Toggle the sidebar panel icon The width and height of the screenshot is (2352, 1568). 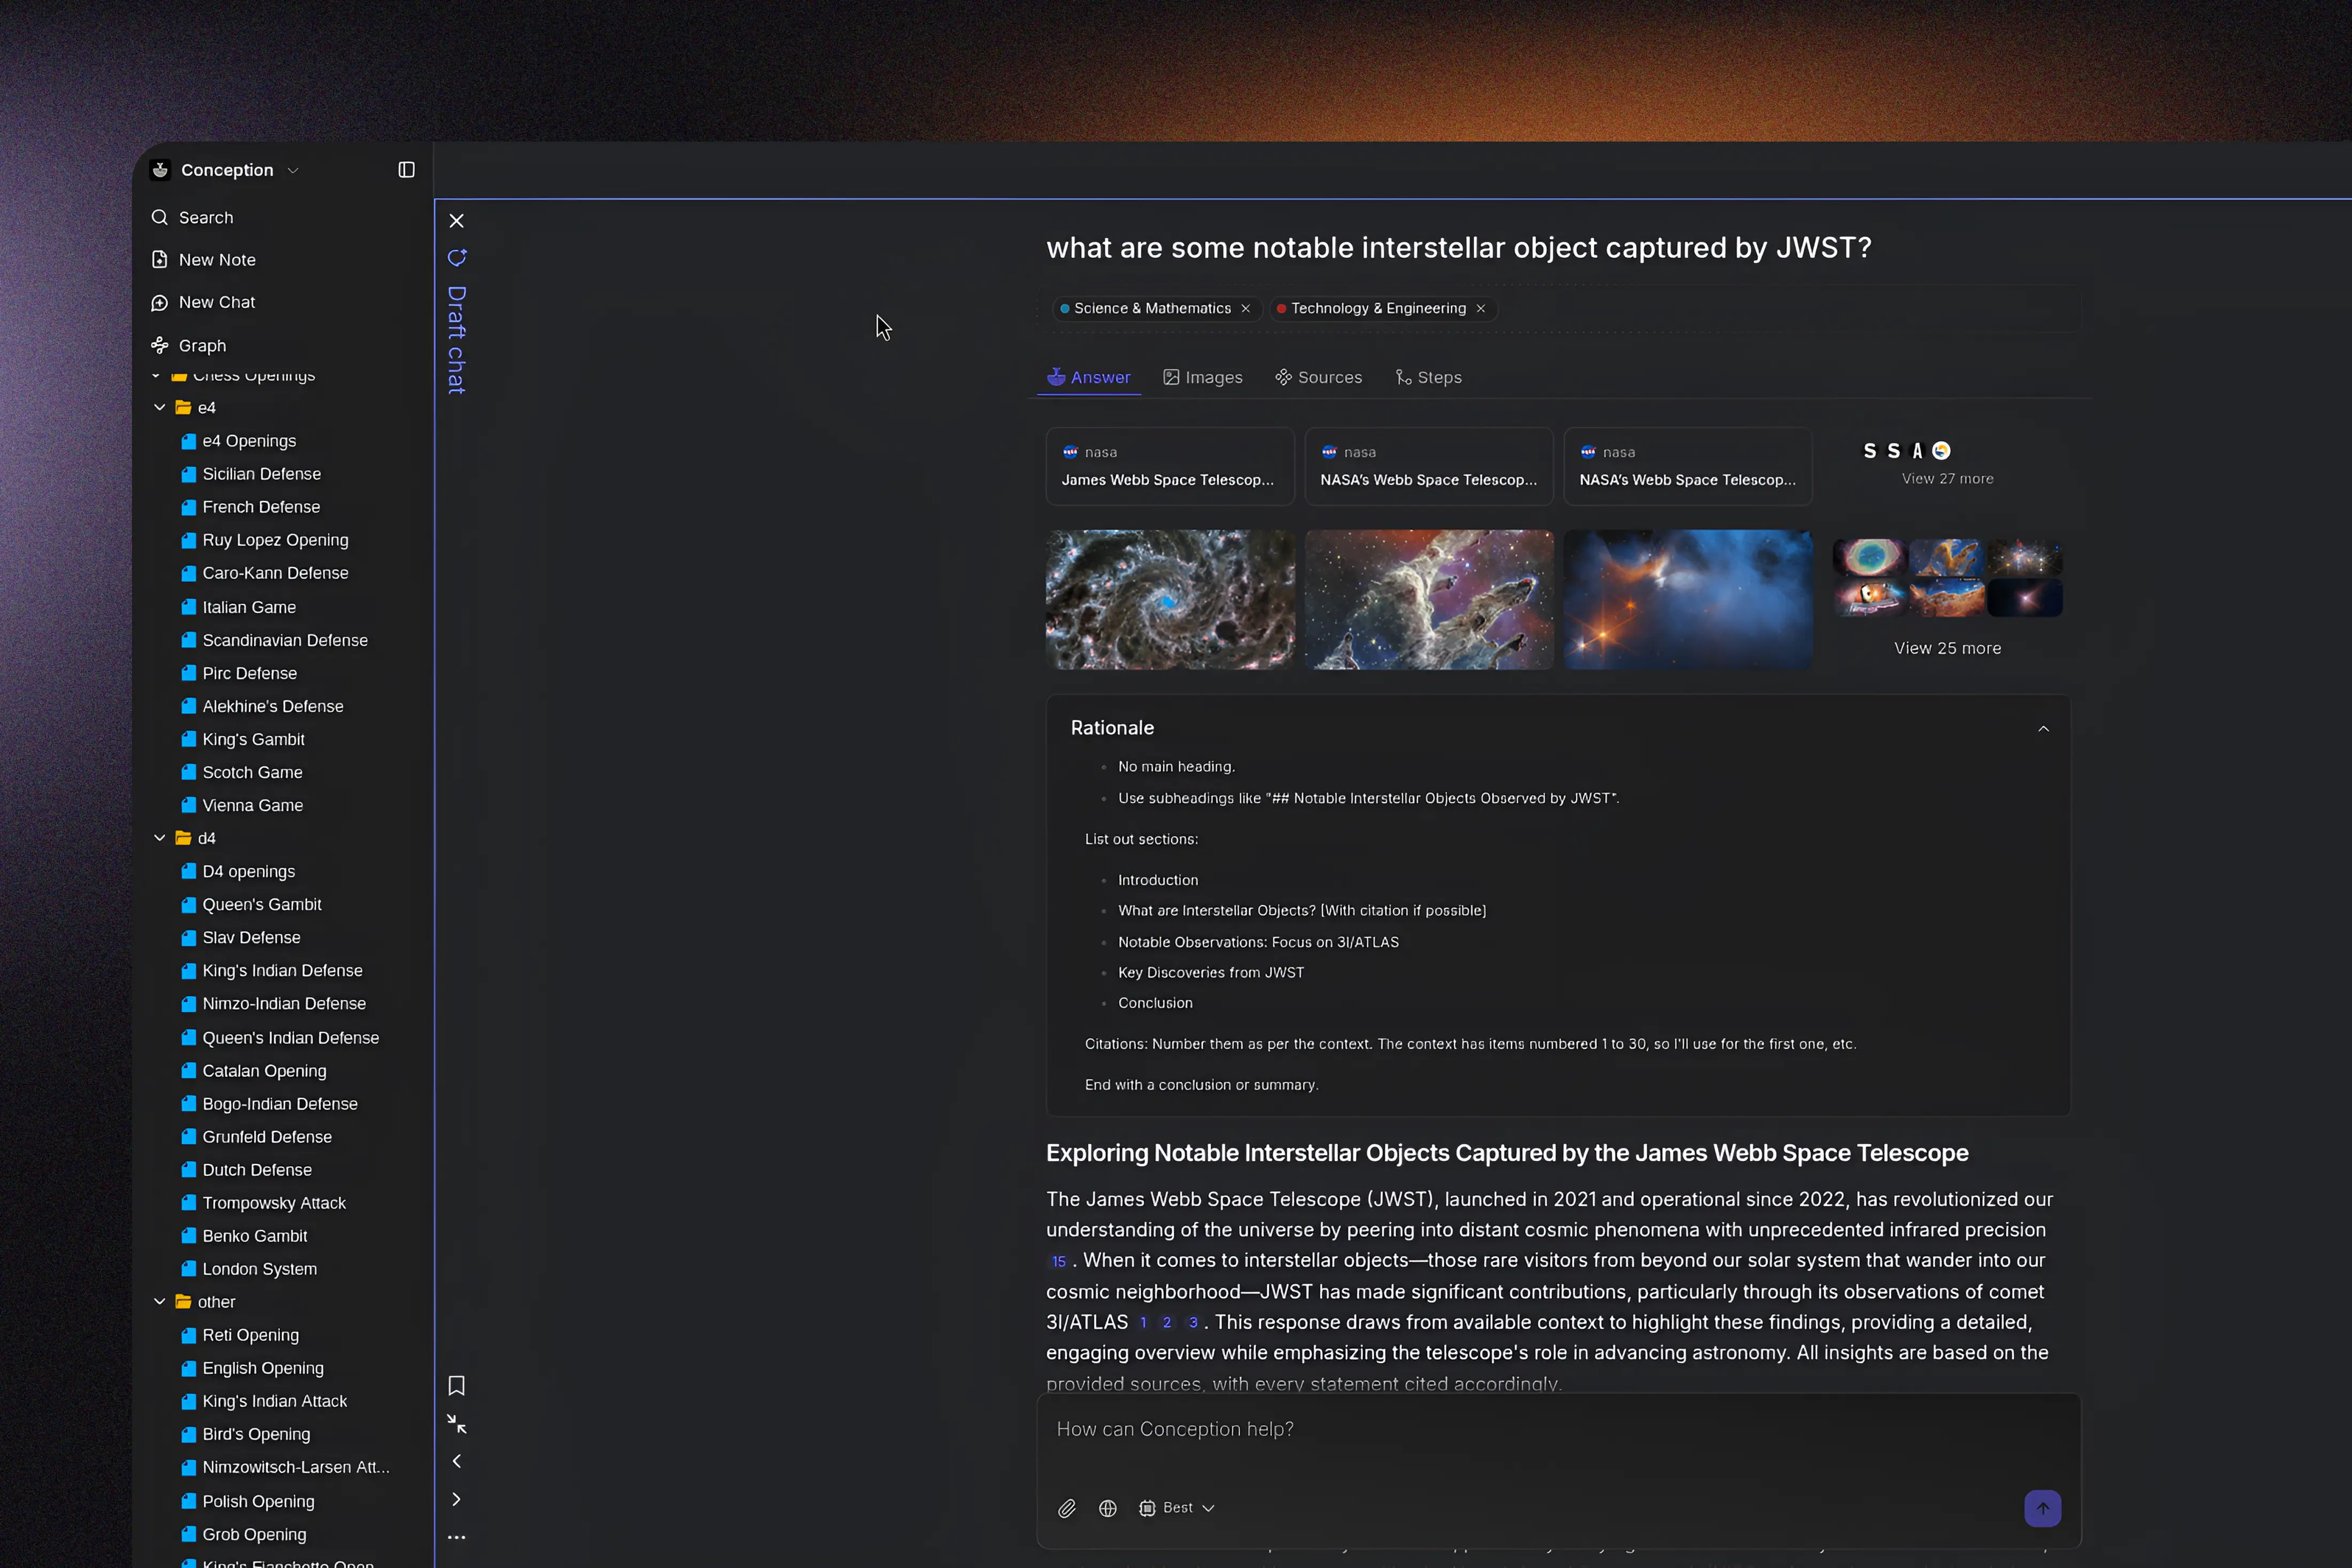pos(406,169)
